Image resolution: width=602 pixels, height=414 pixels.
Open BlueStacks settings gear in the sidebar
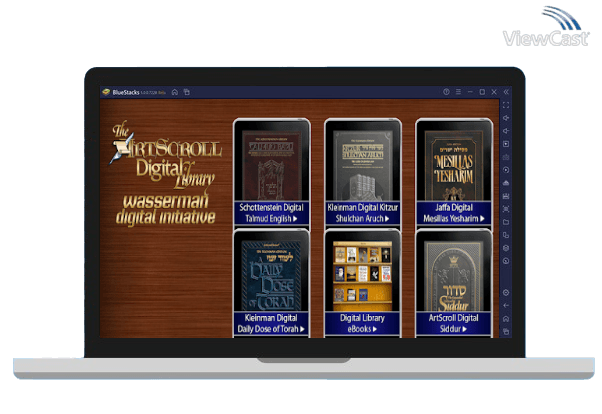coord(506,293)
